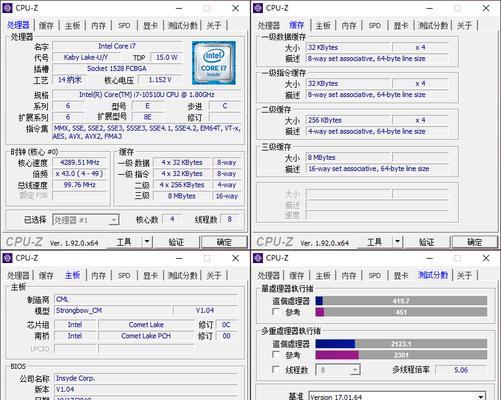Click CPU-Z title icon in the 处理器 window
This screenshot has width=501, height=400.
pyautogui.click(x=7, y=8)
